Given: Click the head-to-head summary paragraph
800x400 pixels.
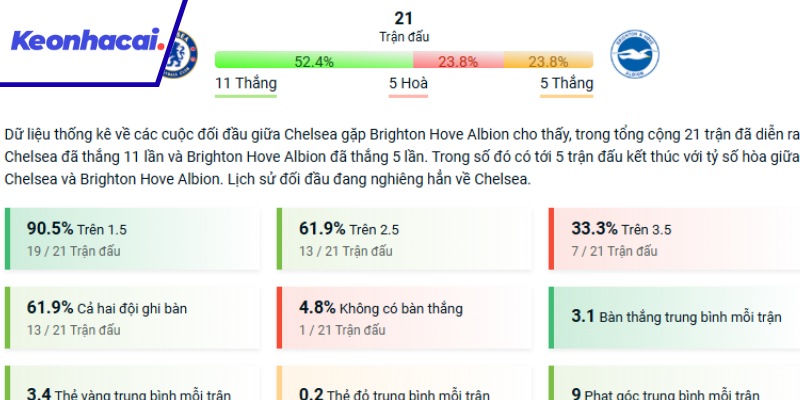Looking at the screenshot, I should (x=400, y=157).
